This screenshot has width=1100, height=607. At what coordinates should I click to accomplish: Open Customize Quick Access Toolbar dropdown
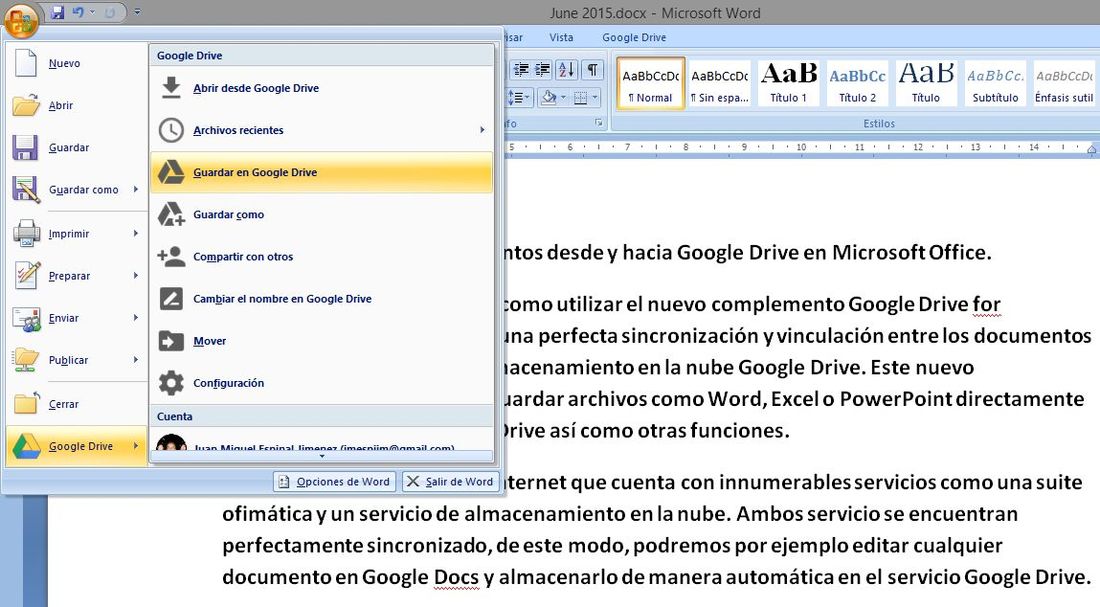click(x=138, y=12)
